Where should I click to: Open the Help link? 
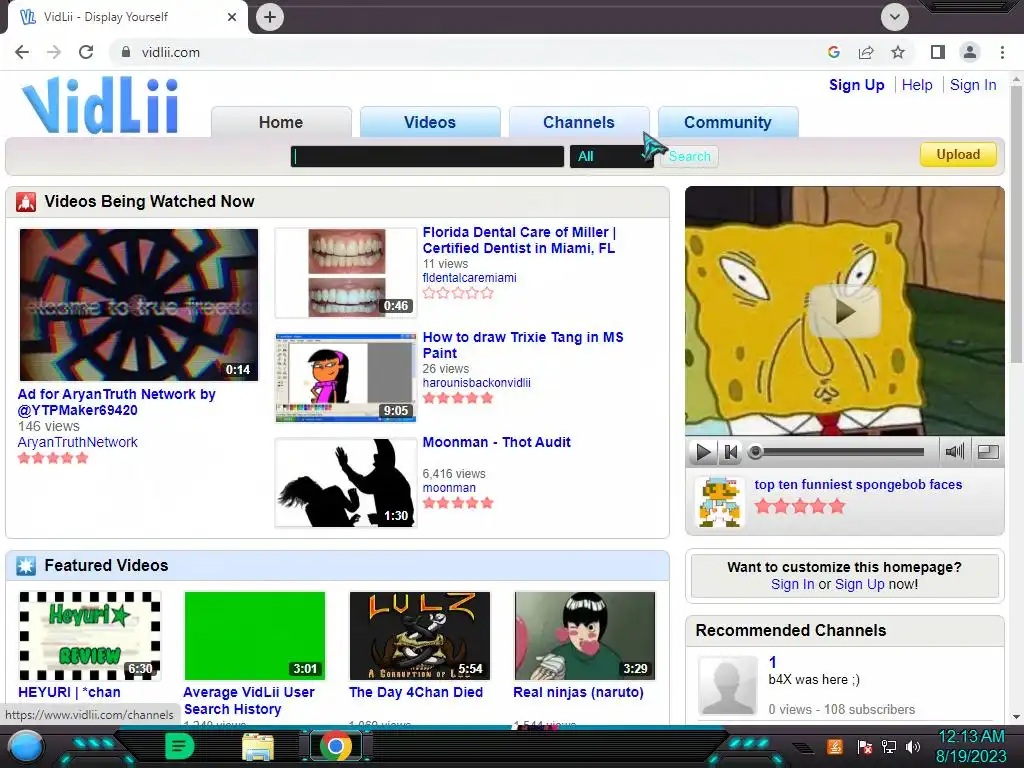coord(917,85)
